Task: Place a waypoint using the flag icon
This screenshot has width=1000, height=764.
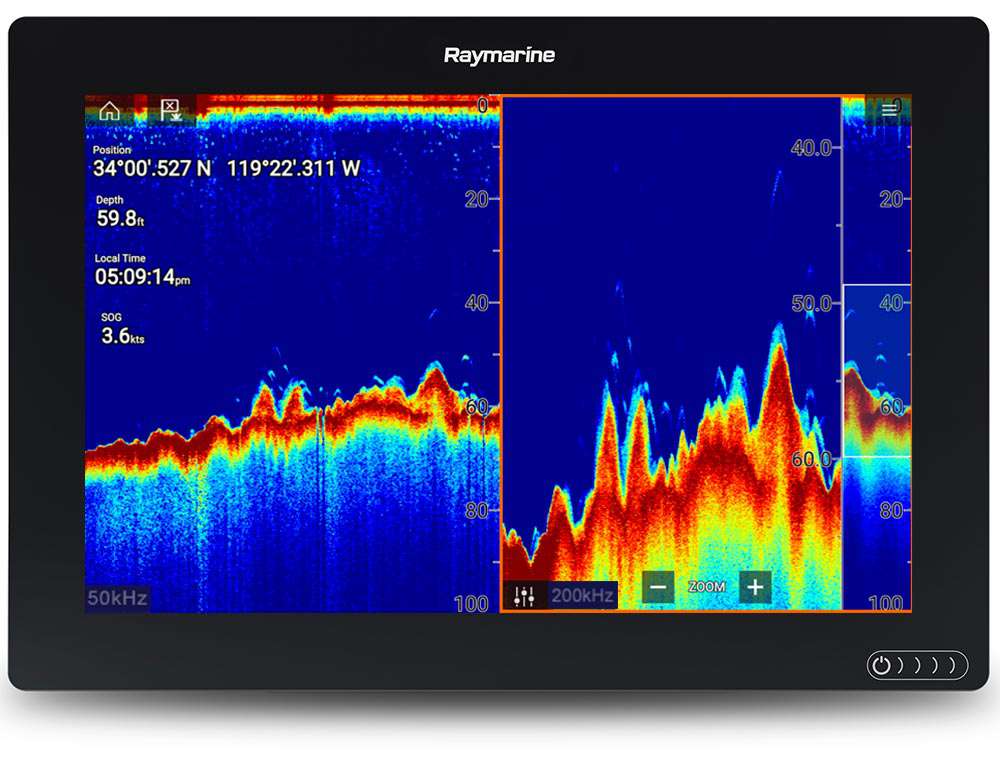Action: pos(171,110)
